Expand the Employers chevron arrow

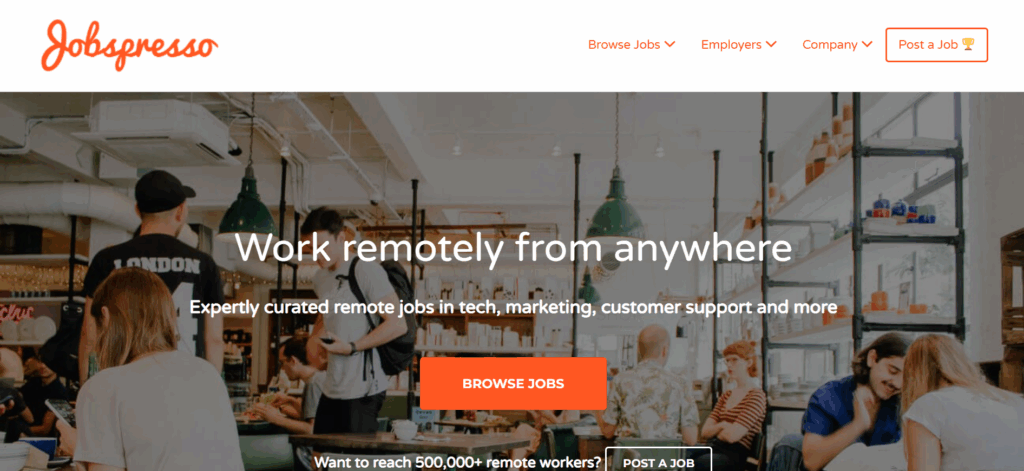point(771,44)
